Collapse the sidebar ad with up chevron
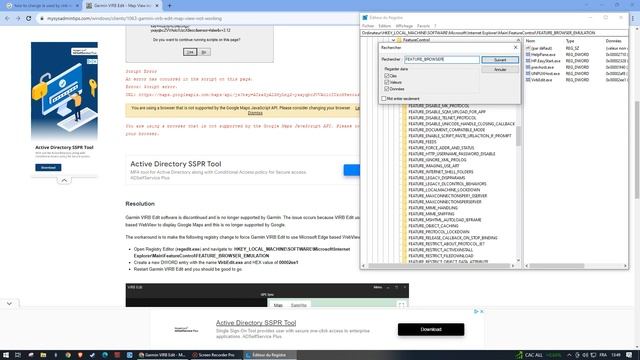 [64, 180]
